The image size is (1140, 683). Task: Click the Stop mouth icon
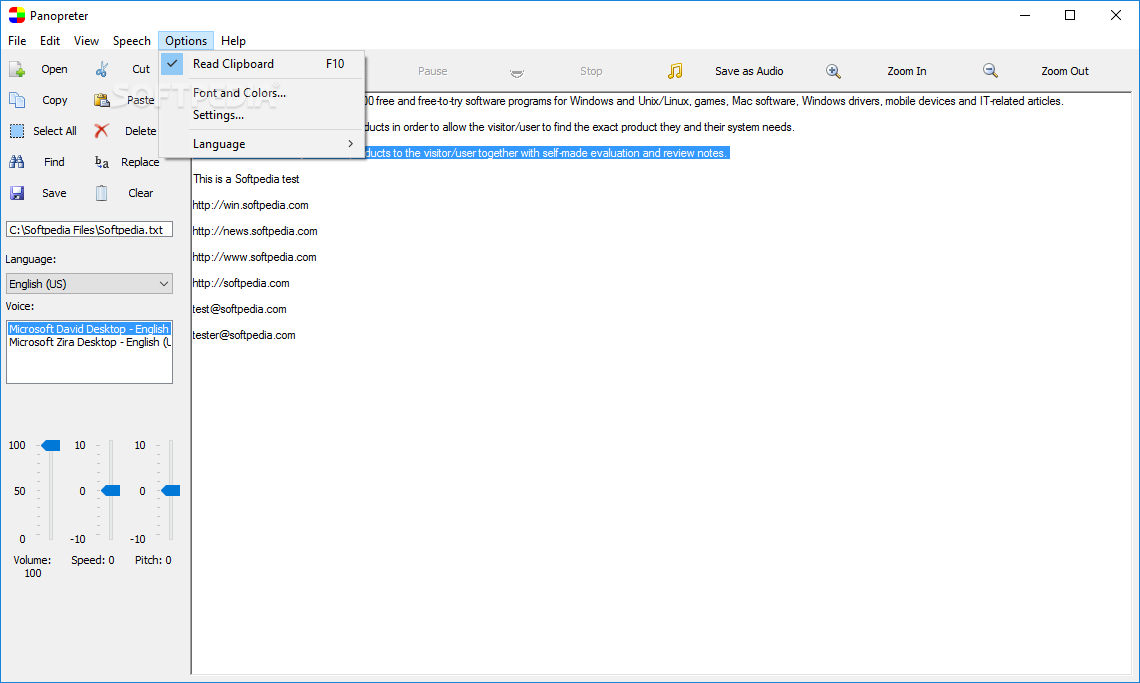pyautogui.click(x=517, y=72)
